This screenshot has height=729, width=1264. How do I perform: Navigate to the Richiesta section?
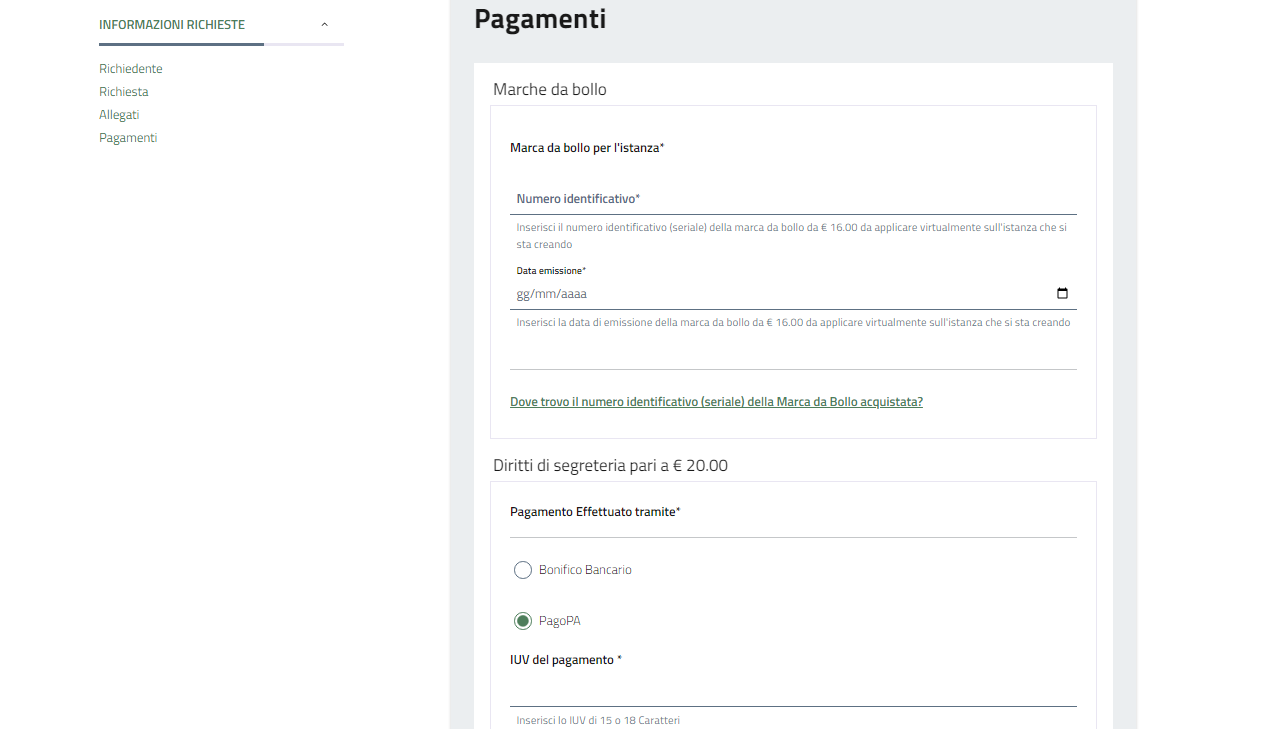pos(124,92)
